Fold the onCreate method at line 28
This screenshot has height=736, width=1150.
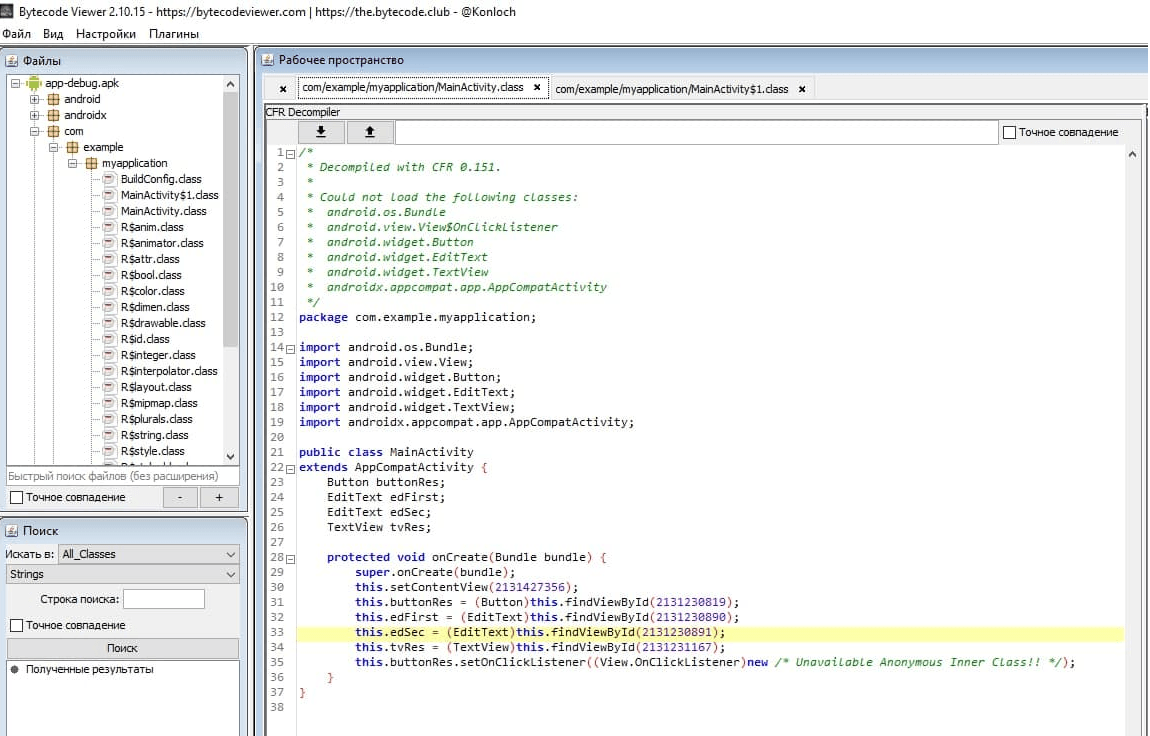[x=290, y=559]
